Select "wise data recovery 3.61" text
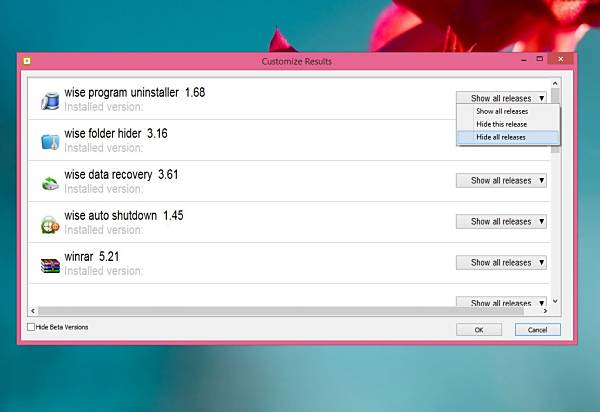Screen dimensions: 600x412 coord(121,174)
